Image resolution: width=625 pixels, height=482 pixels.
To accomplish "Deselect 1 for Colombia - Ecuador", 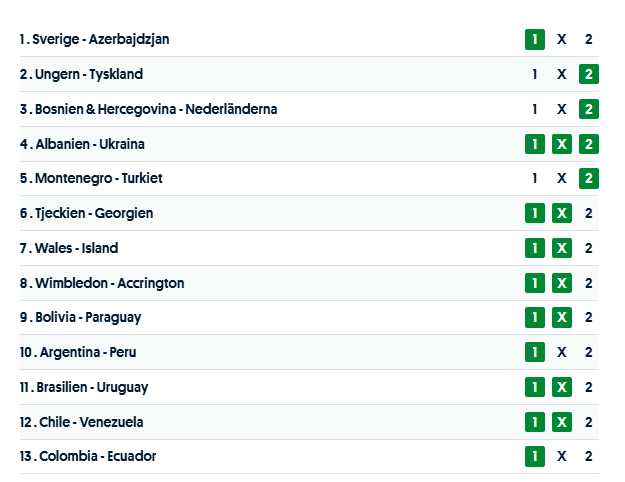I will coord(535,456).
